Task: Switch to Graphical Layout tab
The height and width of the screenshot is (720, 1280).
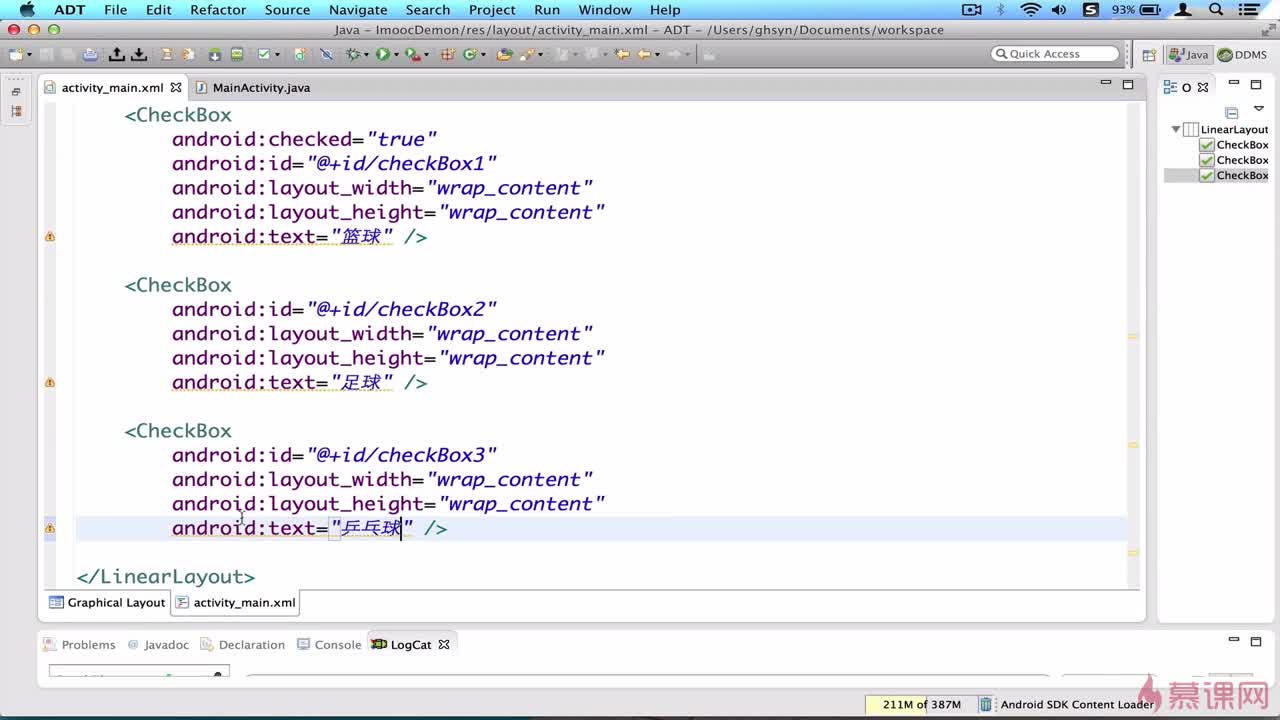Action: (x=108, y=603)
